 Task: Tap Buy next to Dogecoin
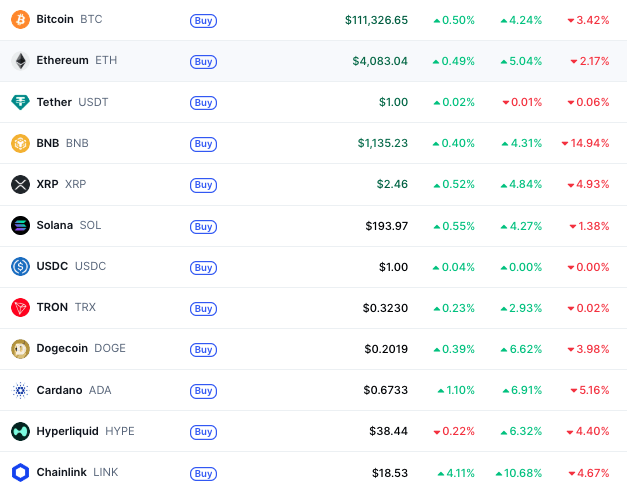click(x=203, y=350)
